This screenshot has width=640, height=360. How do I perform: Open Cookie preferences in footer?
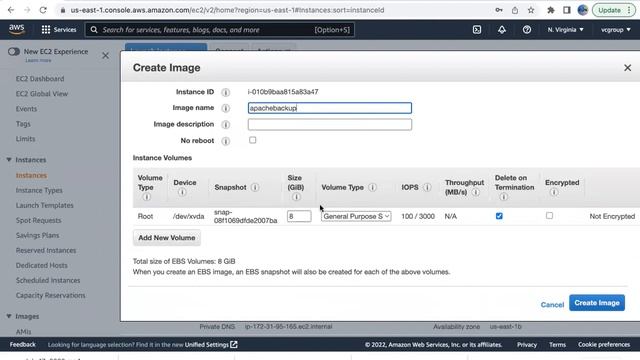click(604, 345)
